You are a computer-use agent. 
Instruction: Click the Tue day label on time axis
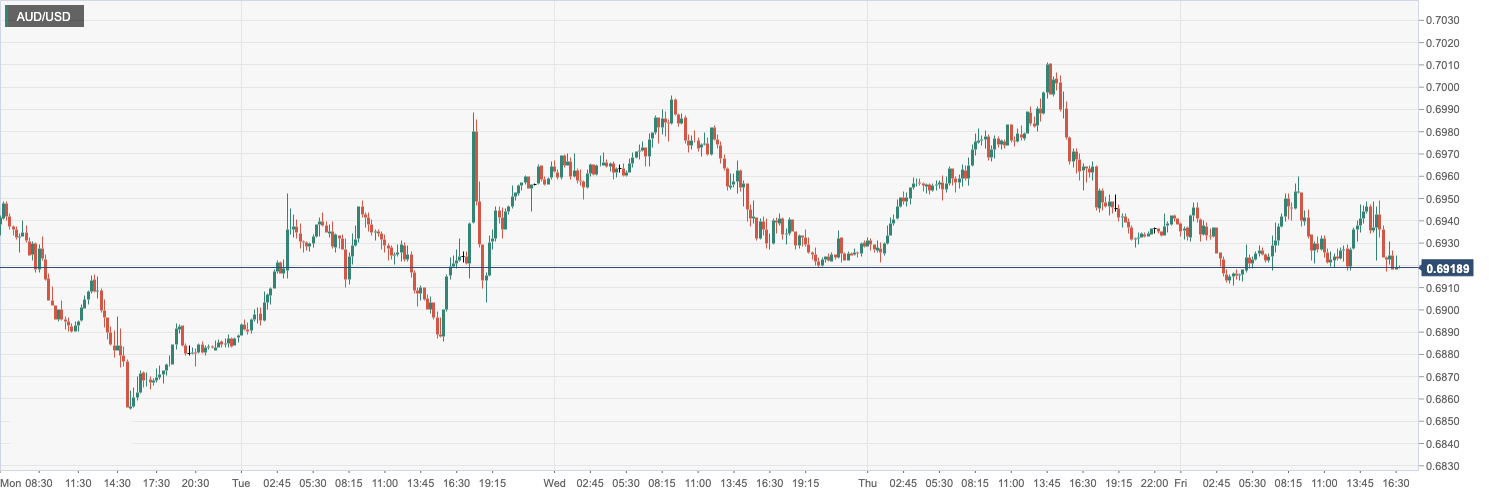[242, 483]
